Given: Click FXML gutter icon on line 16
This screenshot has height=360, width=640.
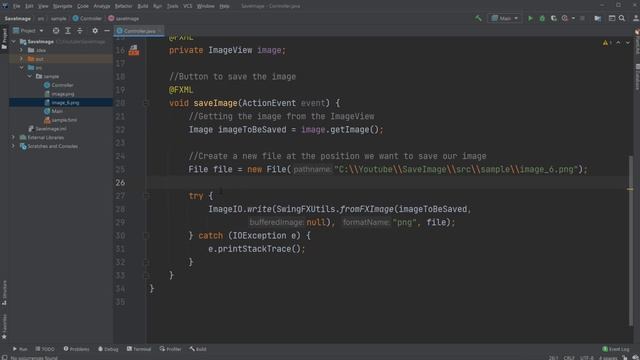Looking at the screenshot, I should tap(134, 50).
